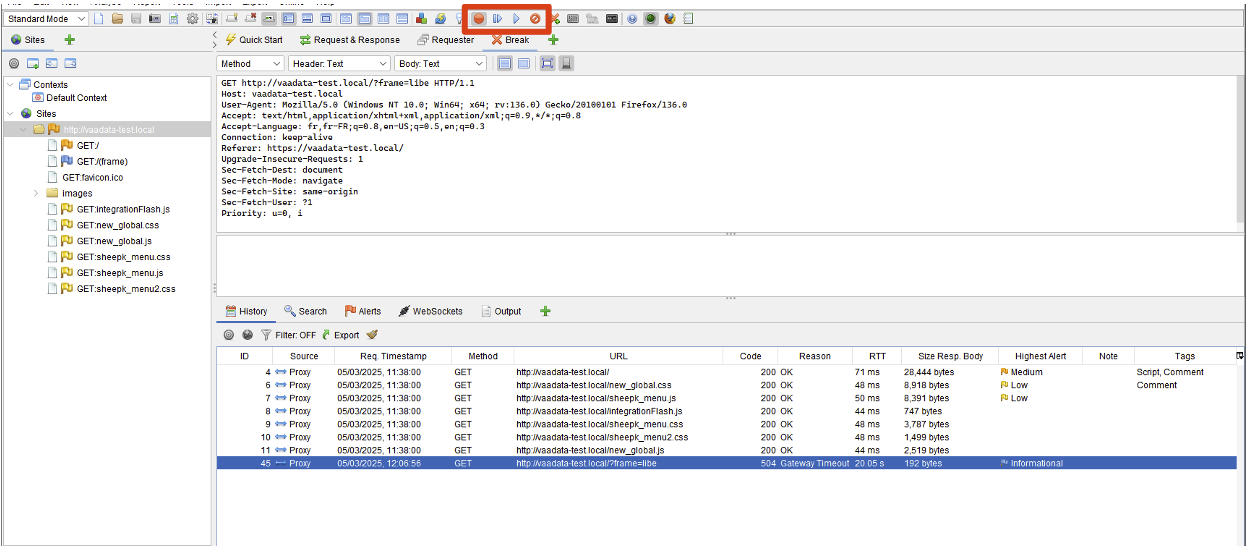Expand the images folder in tree
The height and width of the screenshot is (559, 1252).
tap(37, 194)
